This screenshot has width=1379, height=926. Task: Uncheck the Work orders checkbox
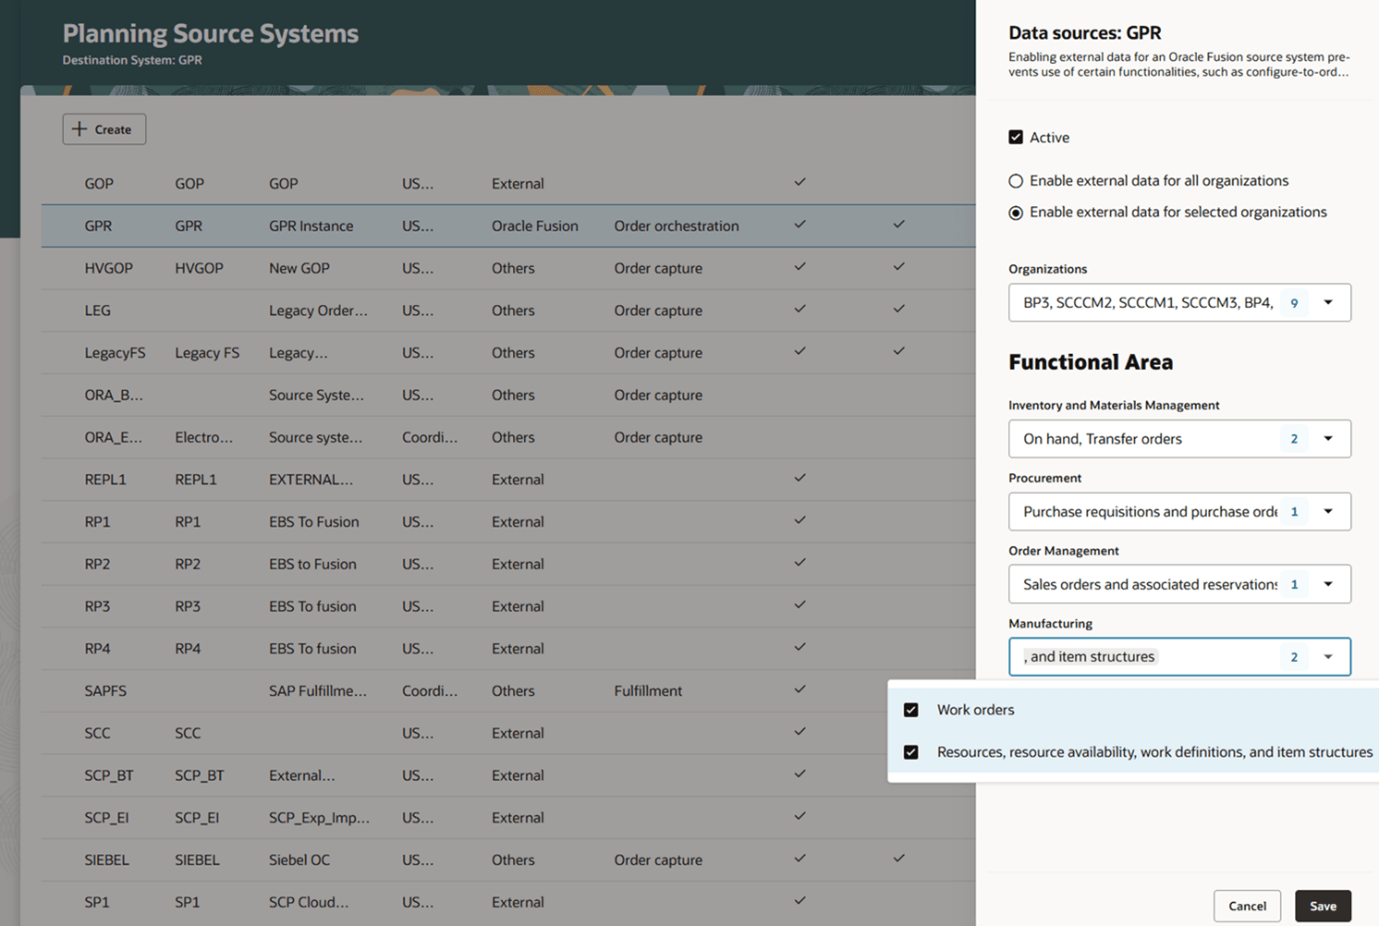click(x=911, y=709)
